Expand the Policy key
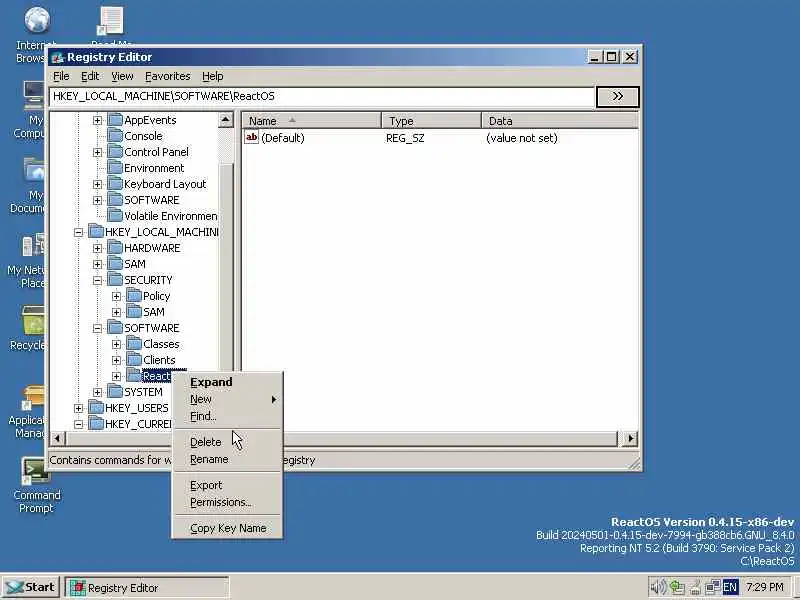This screenshot has width=800, height=600. (116, 296)
